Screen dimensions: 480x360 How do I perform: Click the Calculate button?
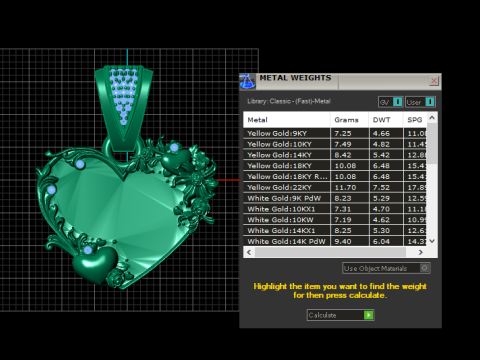click(x=340, y=315)
